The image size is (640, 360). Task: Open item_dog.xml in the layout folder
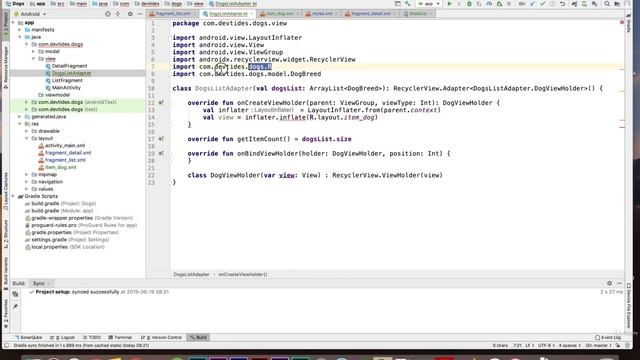pyautogui.click(x=60, y=167)
